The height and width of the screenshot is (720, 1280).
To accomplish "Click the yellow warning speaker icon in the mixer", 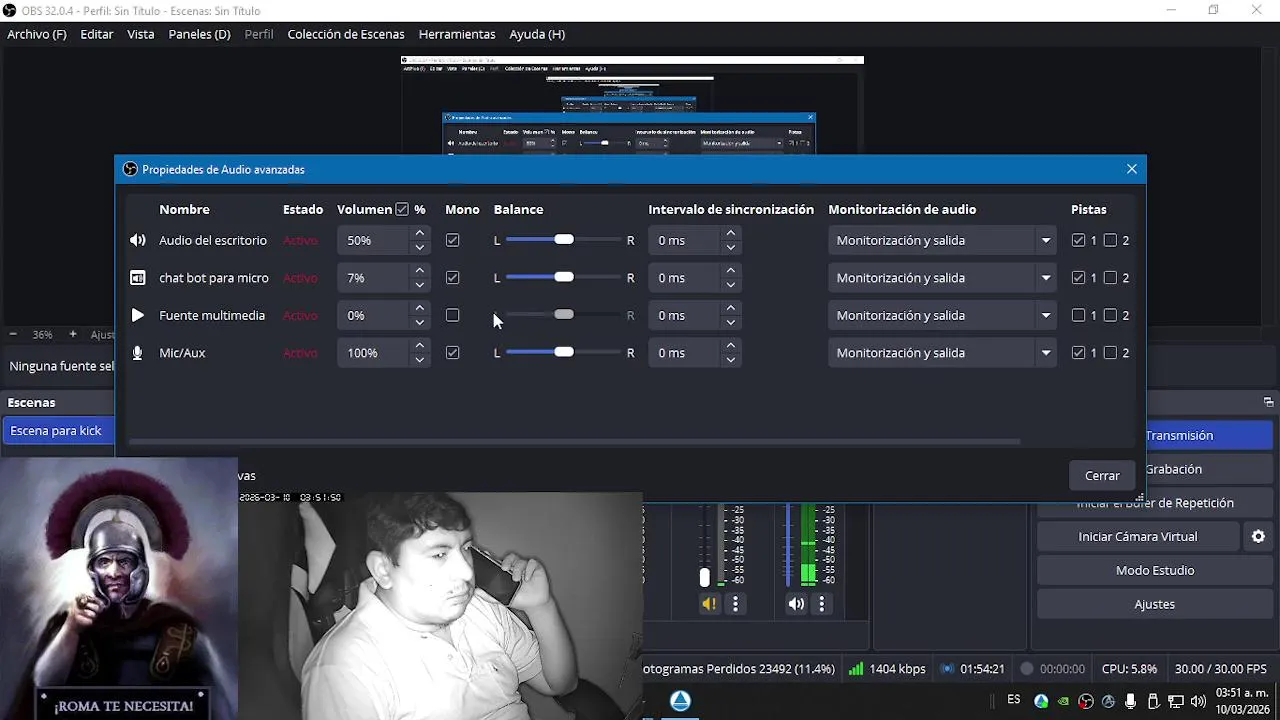I will click(709, 604).
